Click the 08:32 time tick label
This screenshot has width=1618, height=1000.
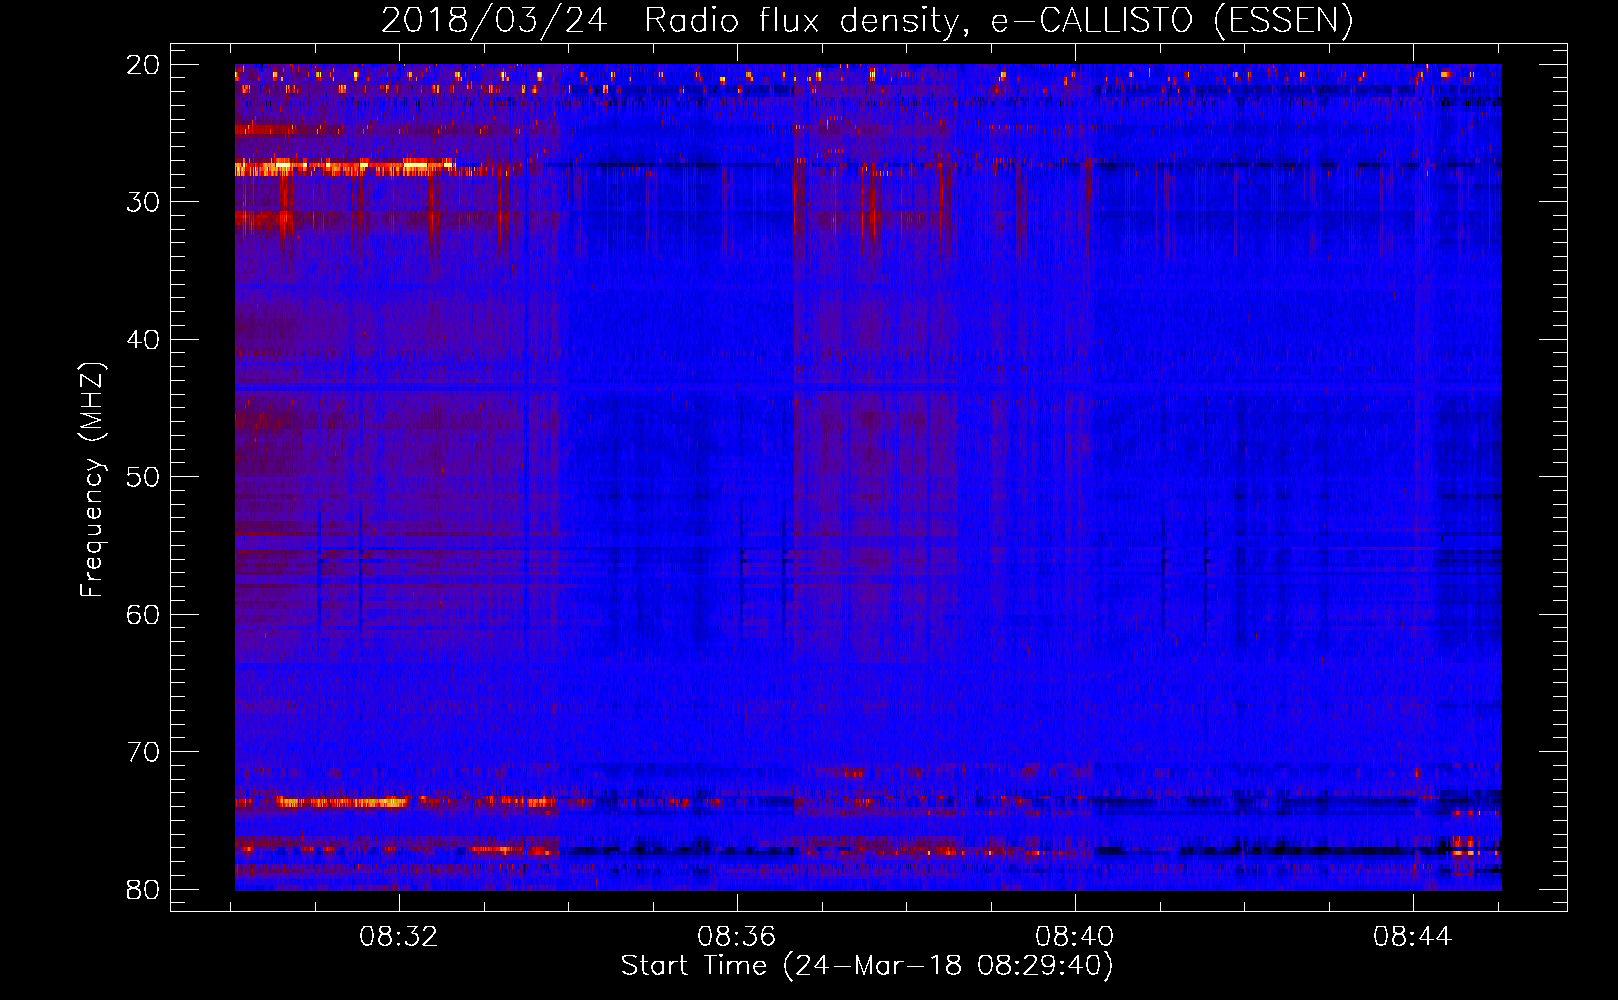pyautogui.click(x=399, y=937)
